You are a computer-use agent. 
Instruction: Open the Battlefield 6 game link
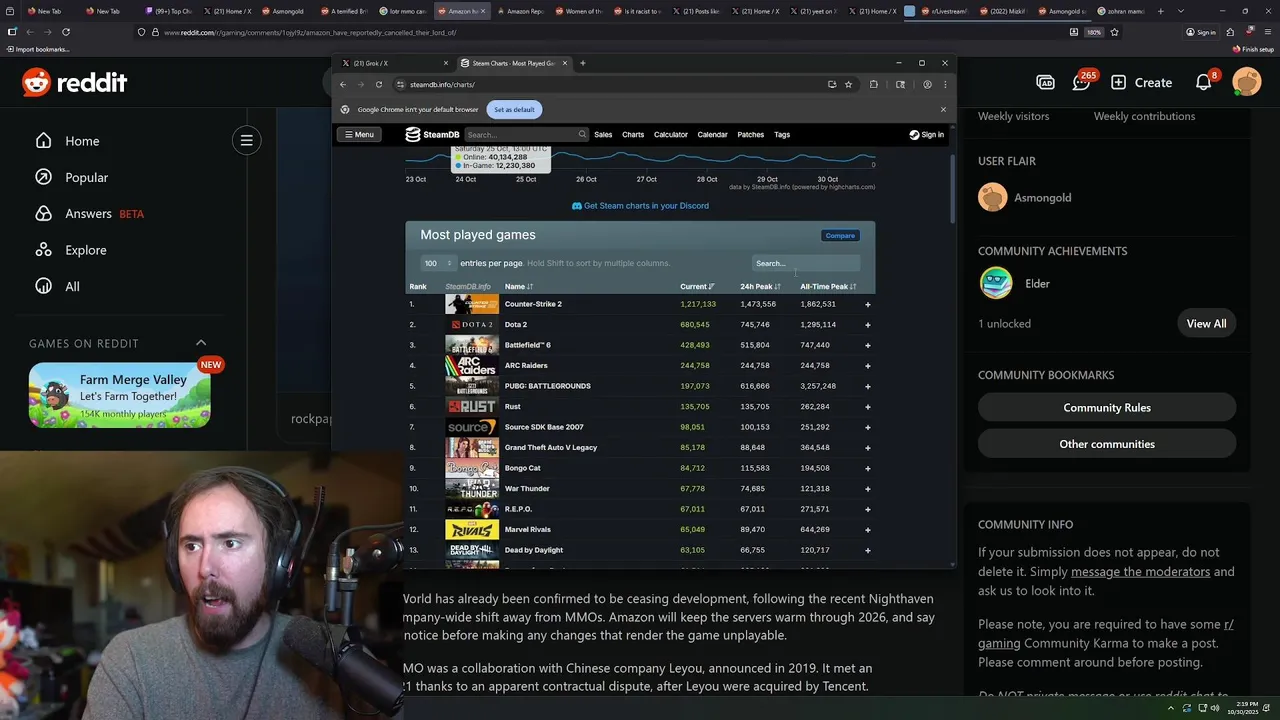[x=527, y=345]
